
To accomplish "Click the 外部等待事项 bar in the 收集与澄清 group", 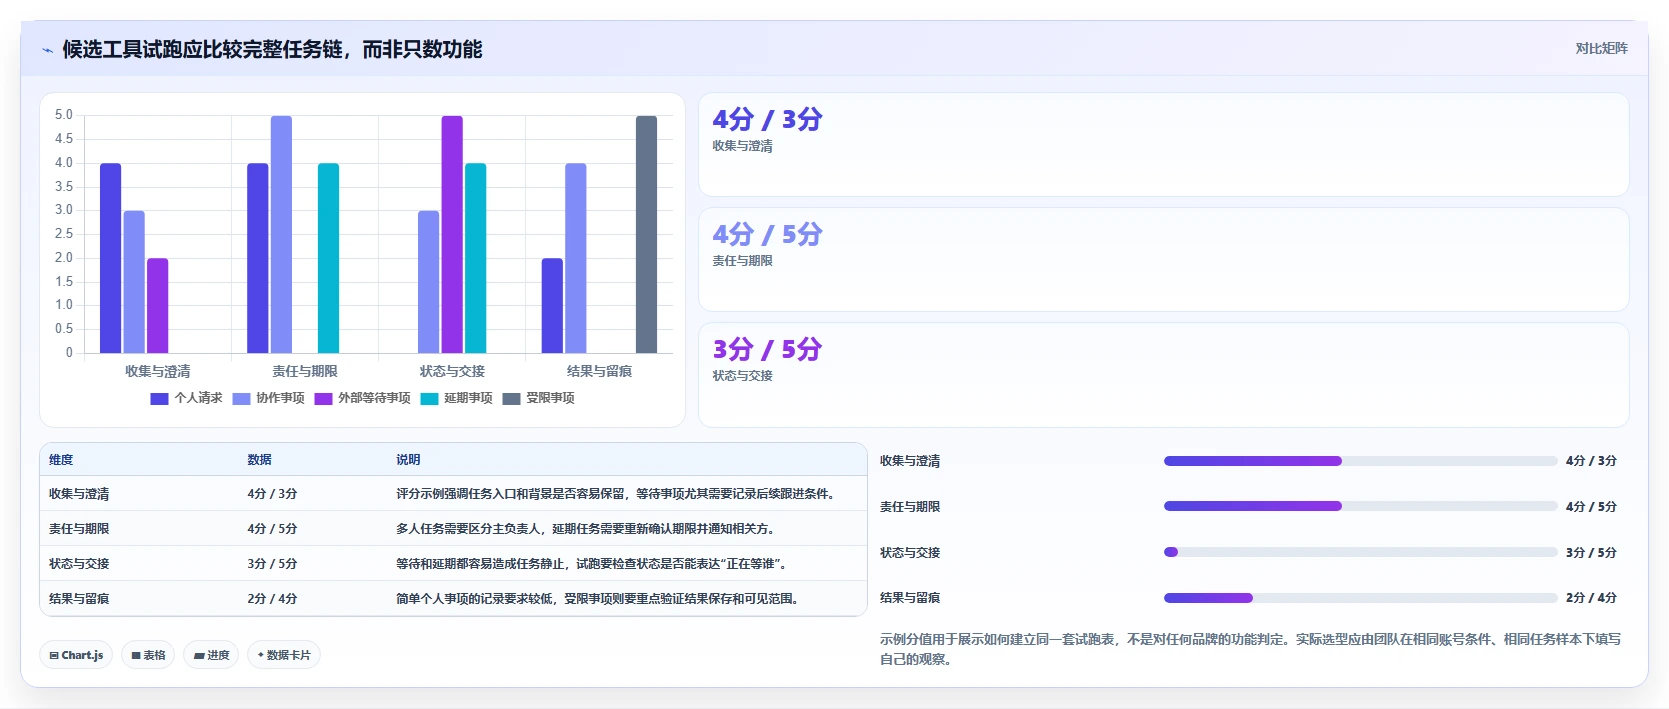I will 158,305.
